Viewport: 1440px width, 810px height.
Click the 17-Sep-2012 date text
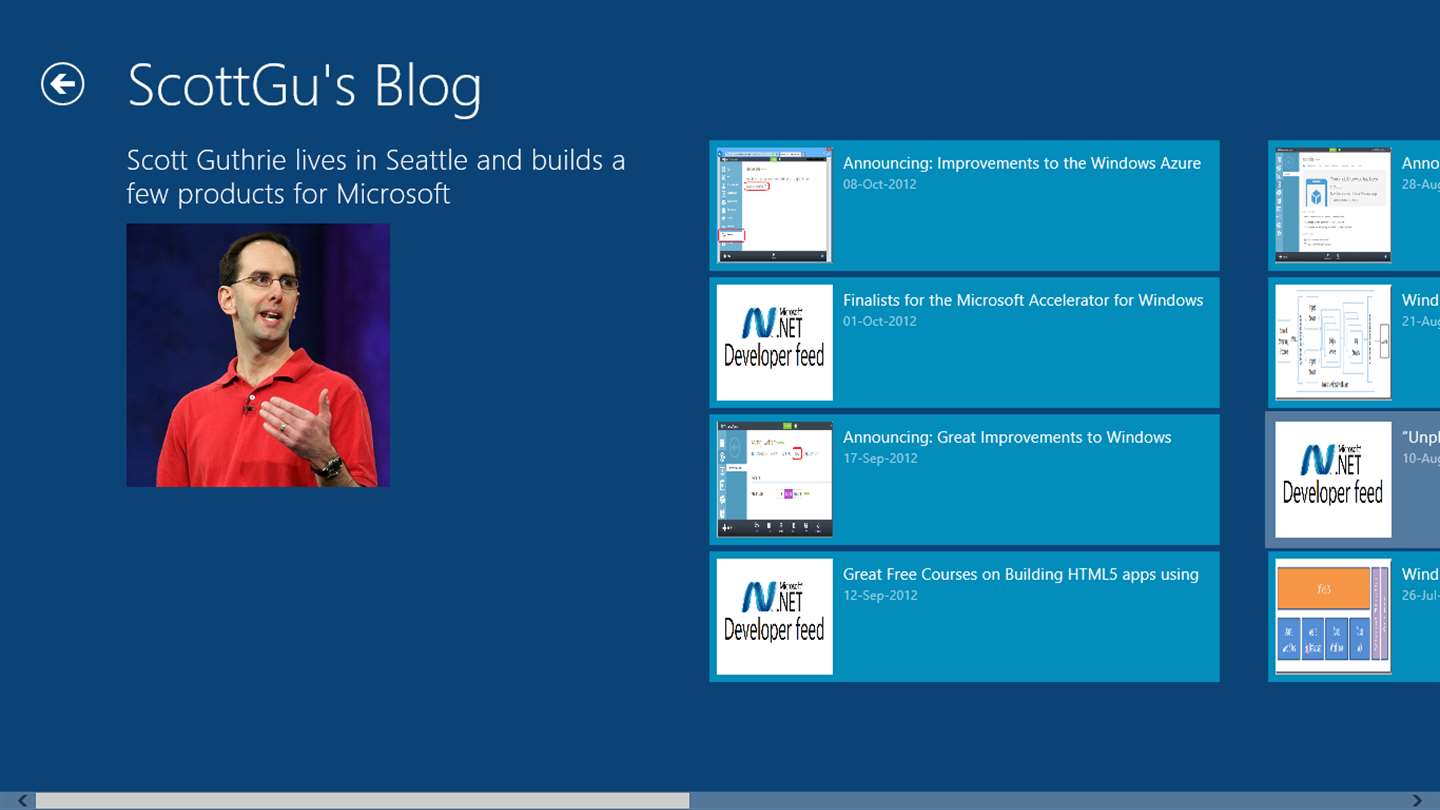pos(880,459)
